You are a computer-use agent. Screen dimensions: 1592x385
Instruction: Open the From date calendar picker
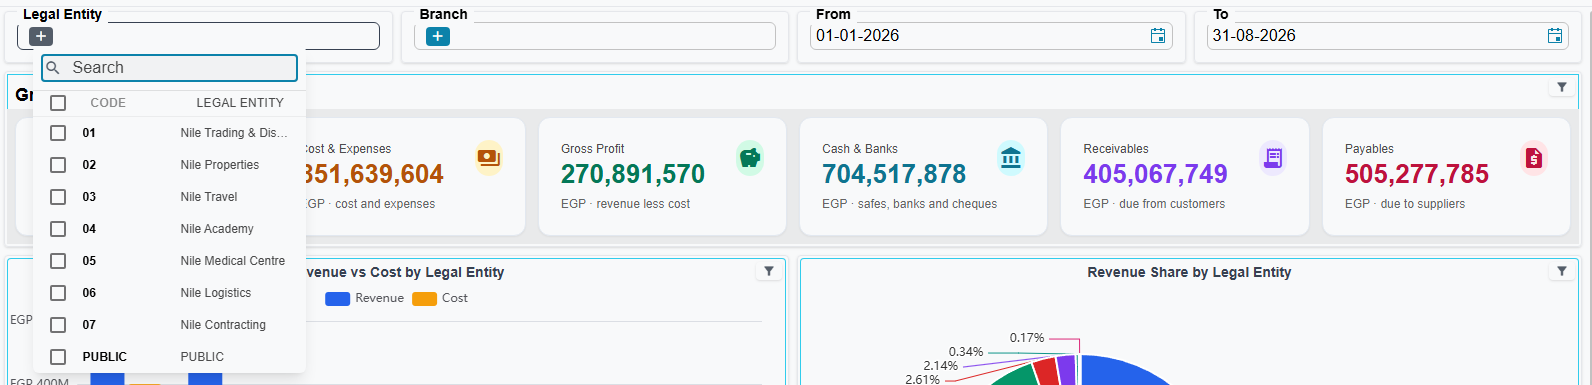(1158, 36)
